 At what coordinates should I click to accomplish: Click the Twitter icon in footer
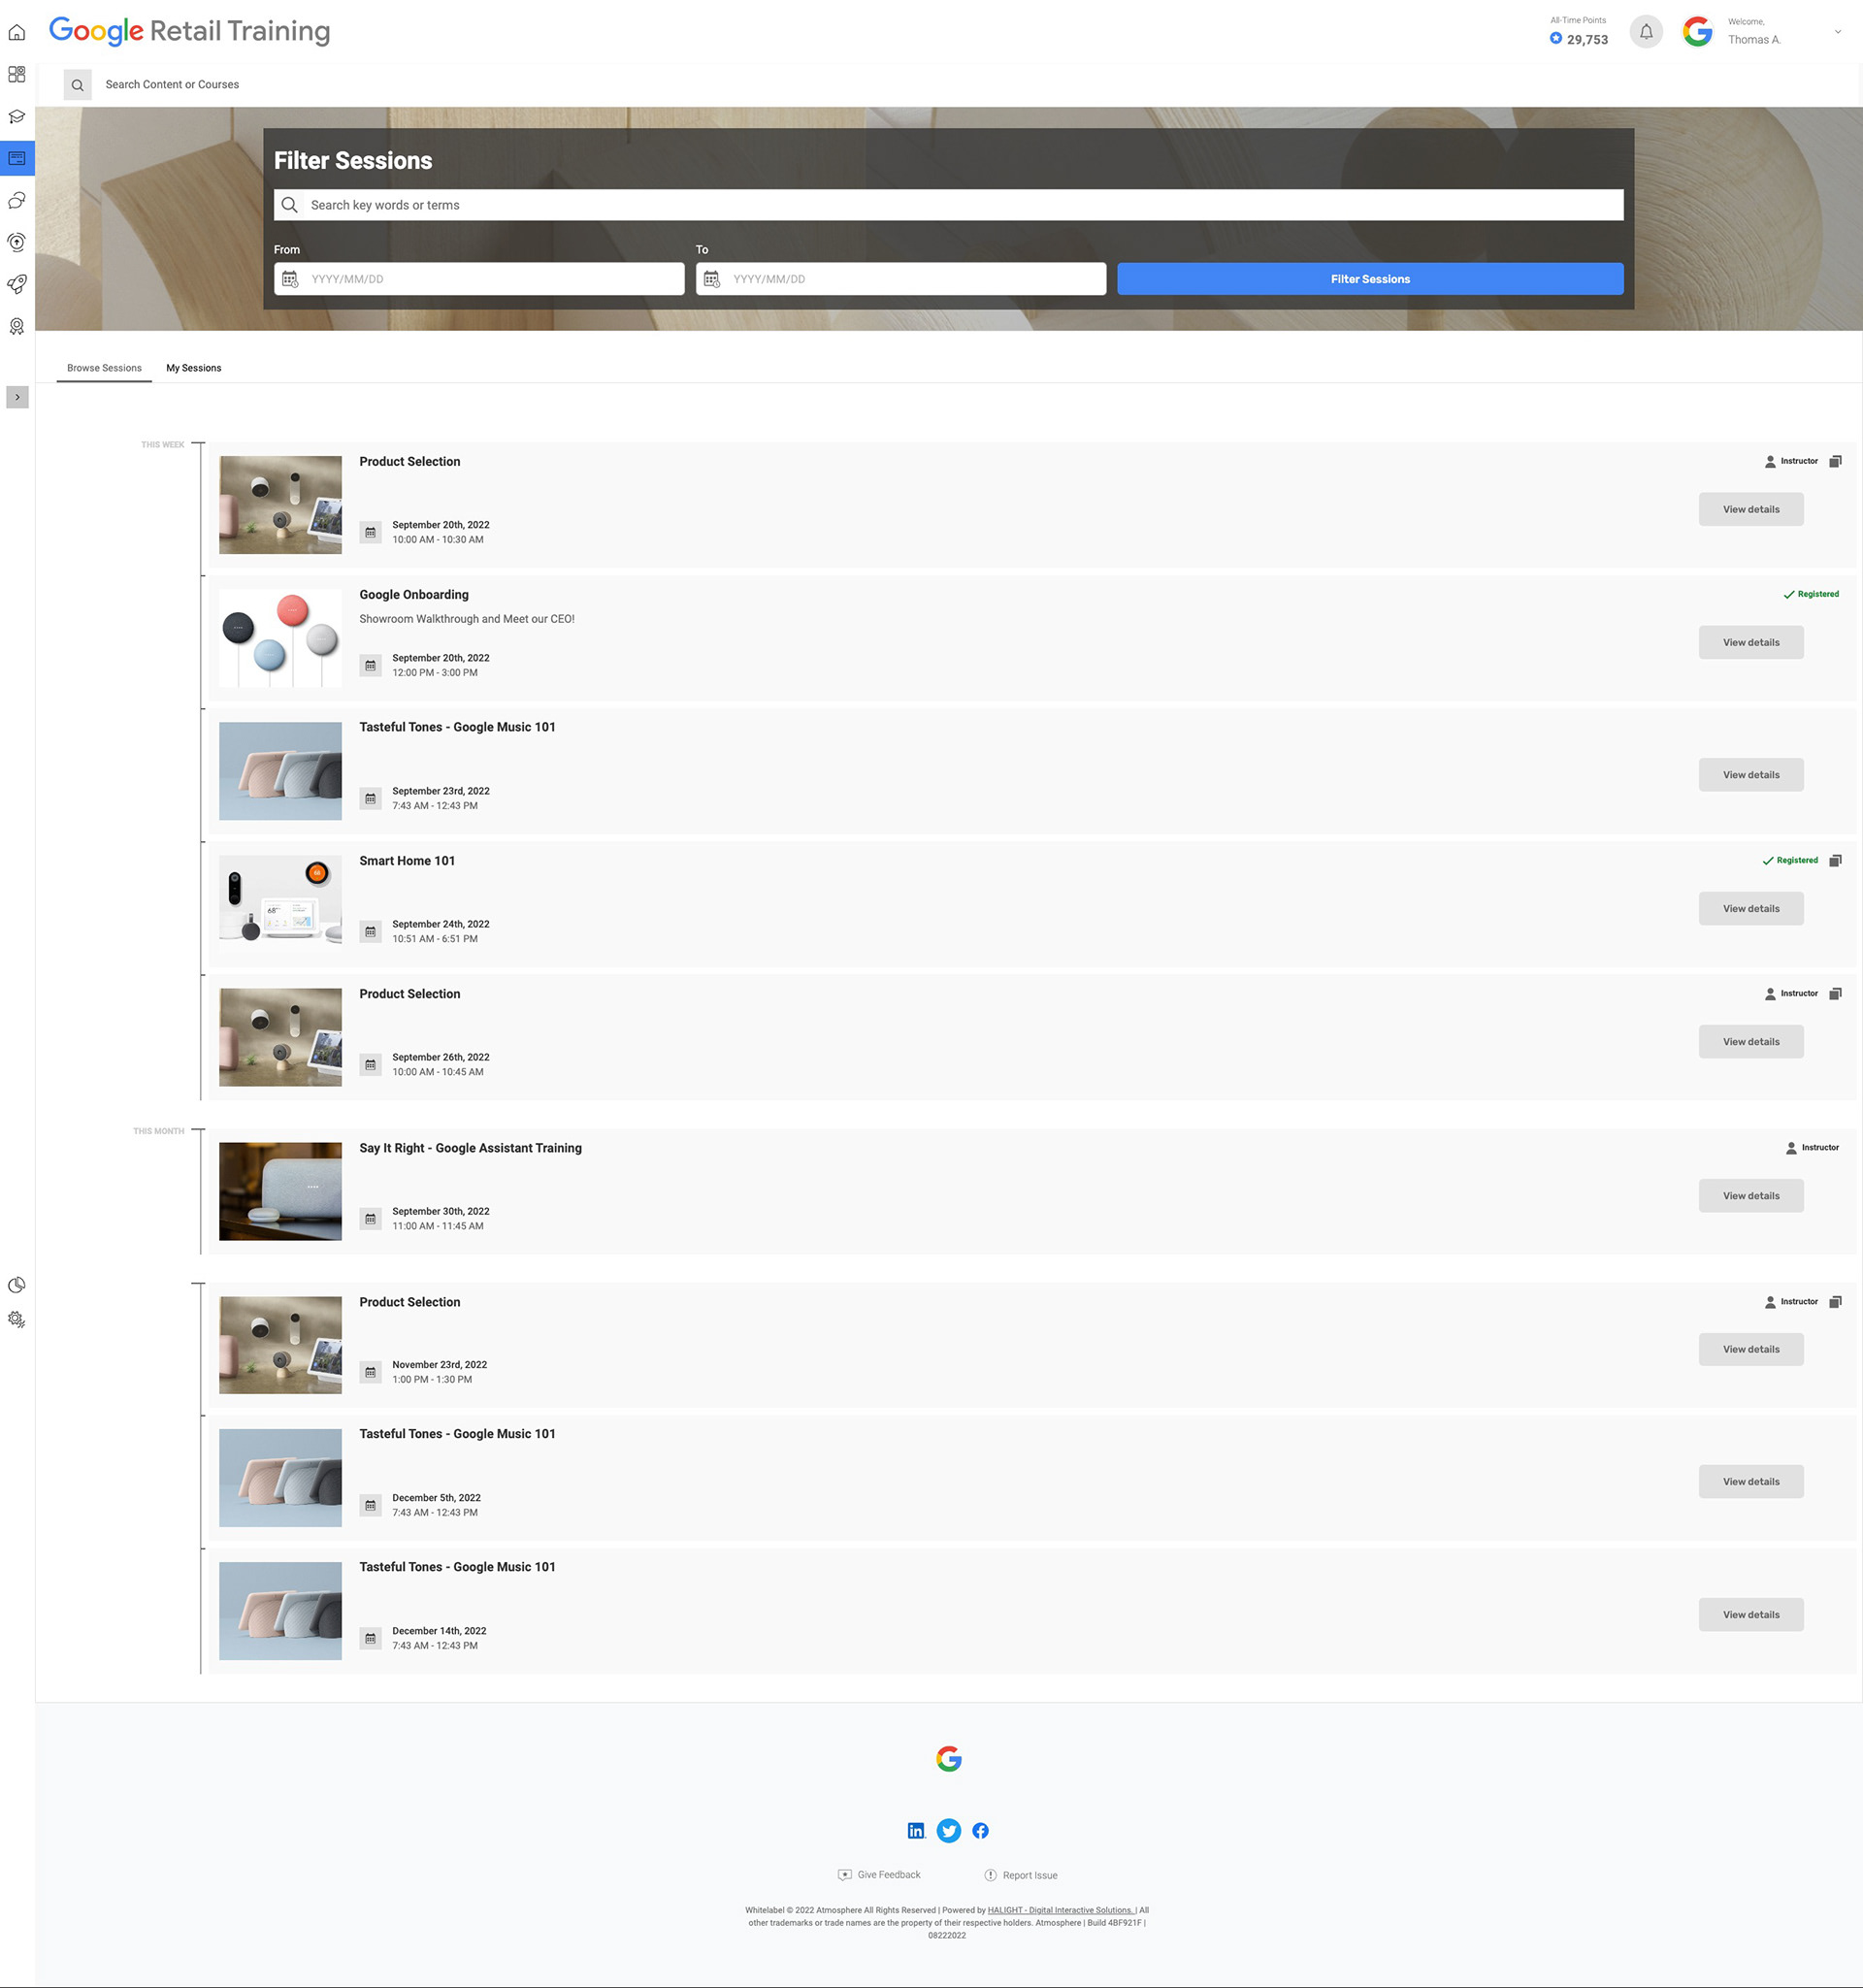pyautogui.click(x=949, y=1830)
